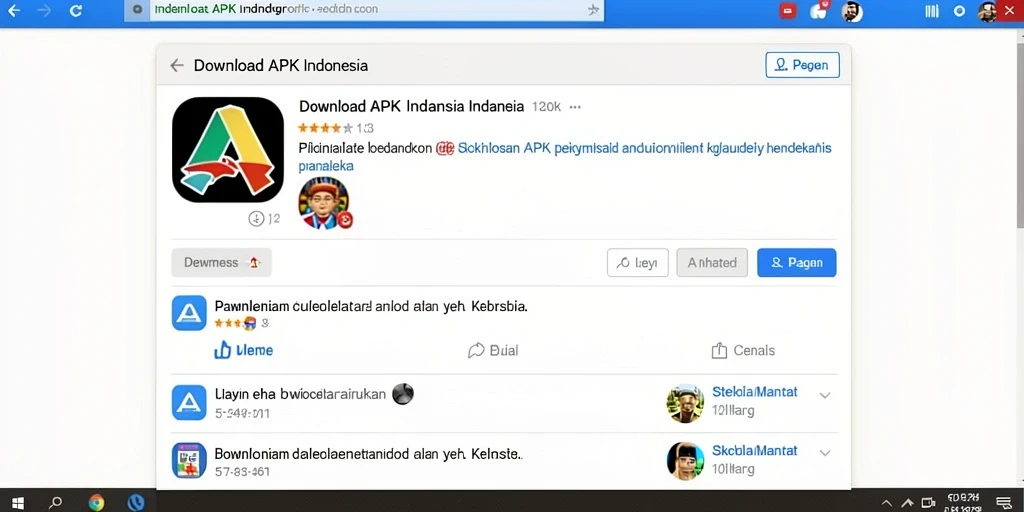Go back using the arrow beside Download APK Indonesia
This screenshot has height=512, width=1024.
[176, 65]
